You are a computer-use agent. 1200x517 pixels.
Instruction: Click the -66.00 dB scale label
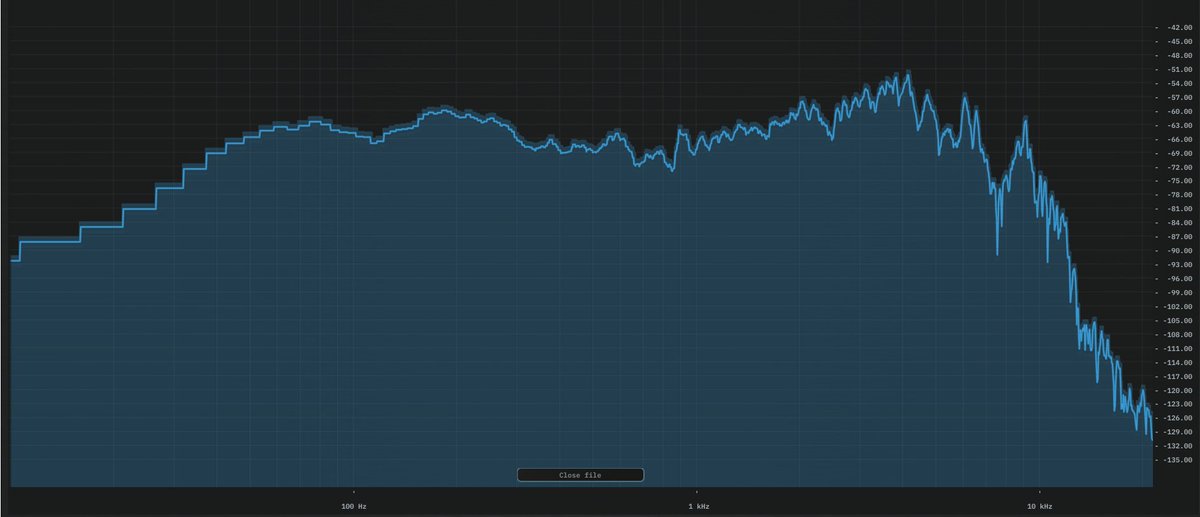pos(1178,140)
